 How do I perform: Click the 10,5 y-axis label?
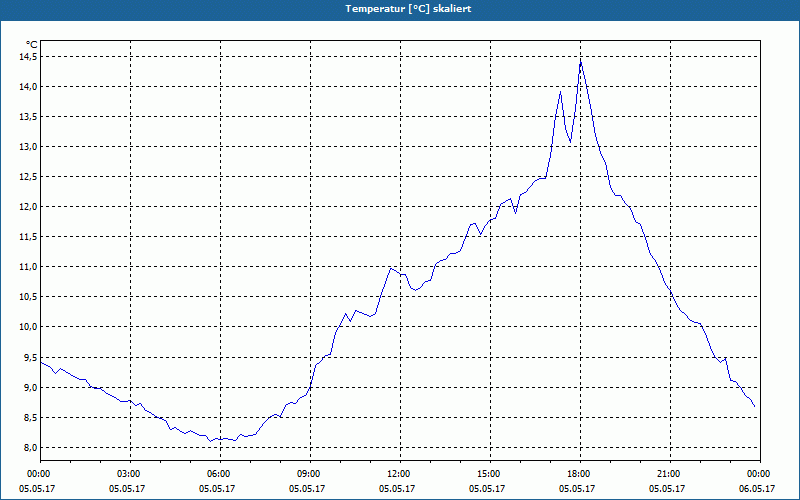(28, 297)
